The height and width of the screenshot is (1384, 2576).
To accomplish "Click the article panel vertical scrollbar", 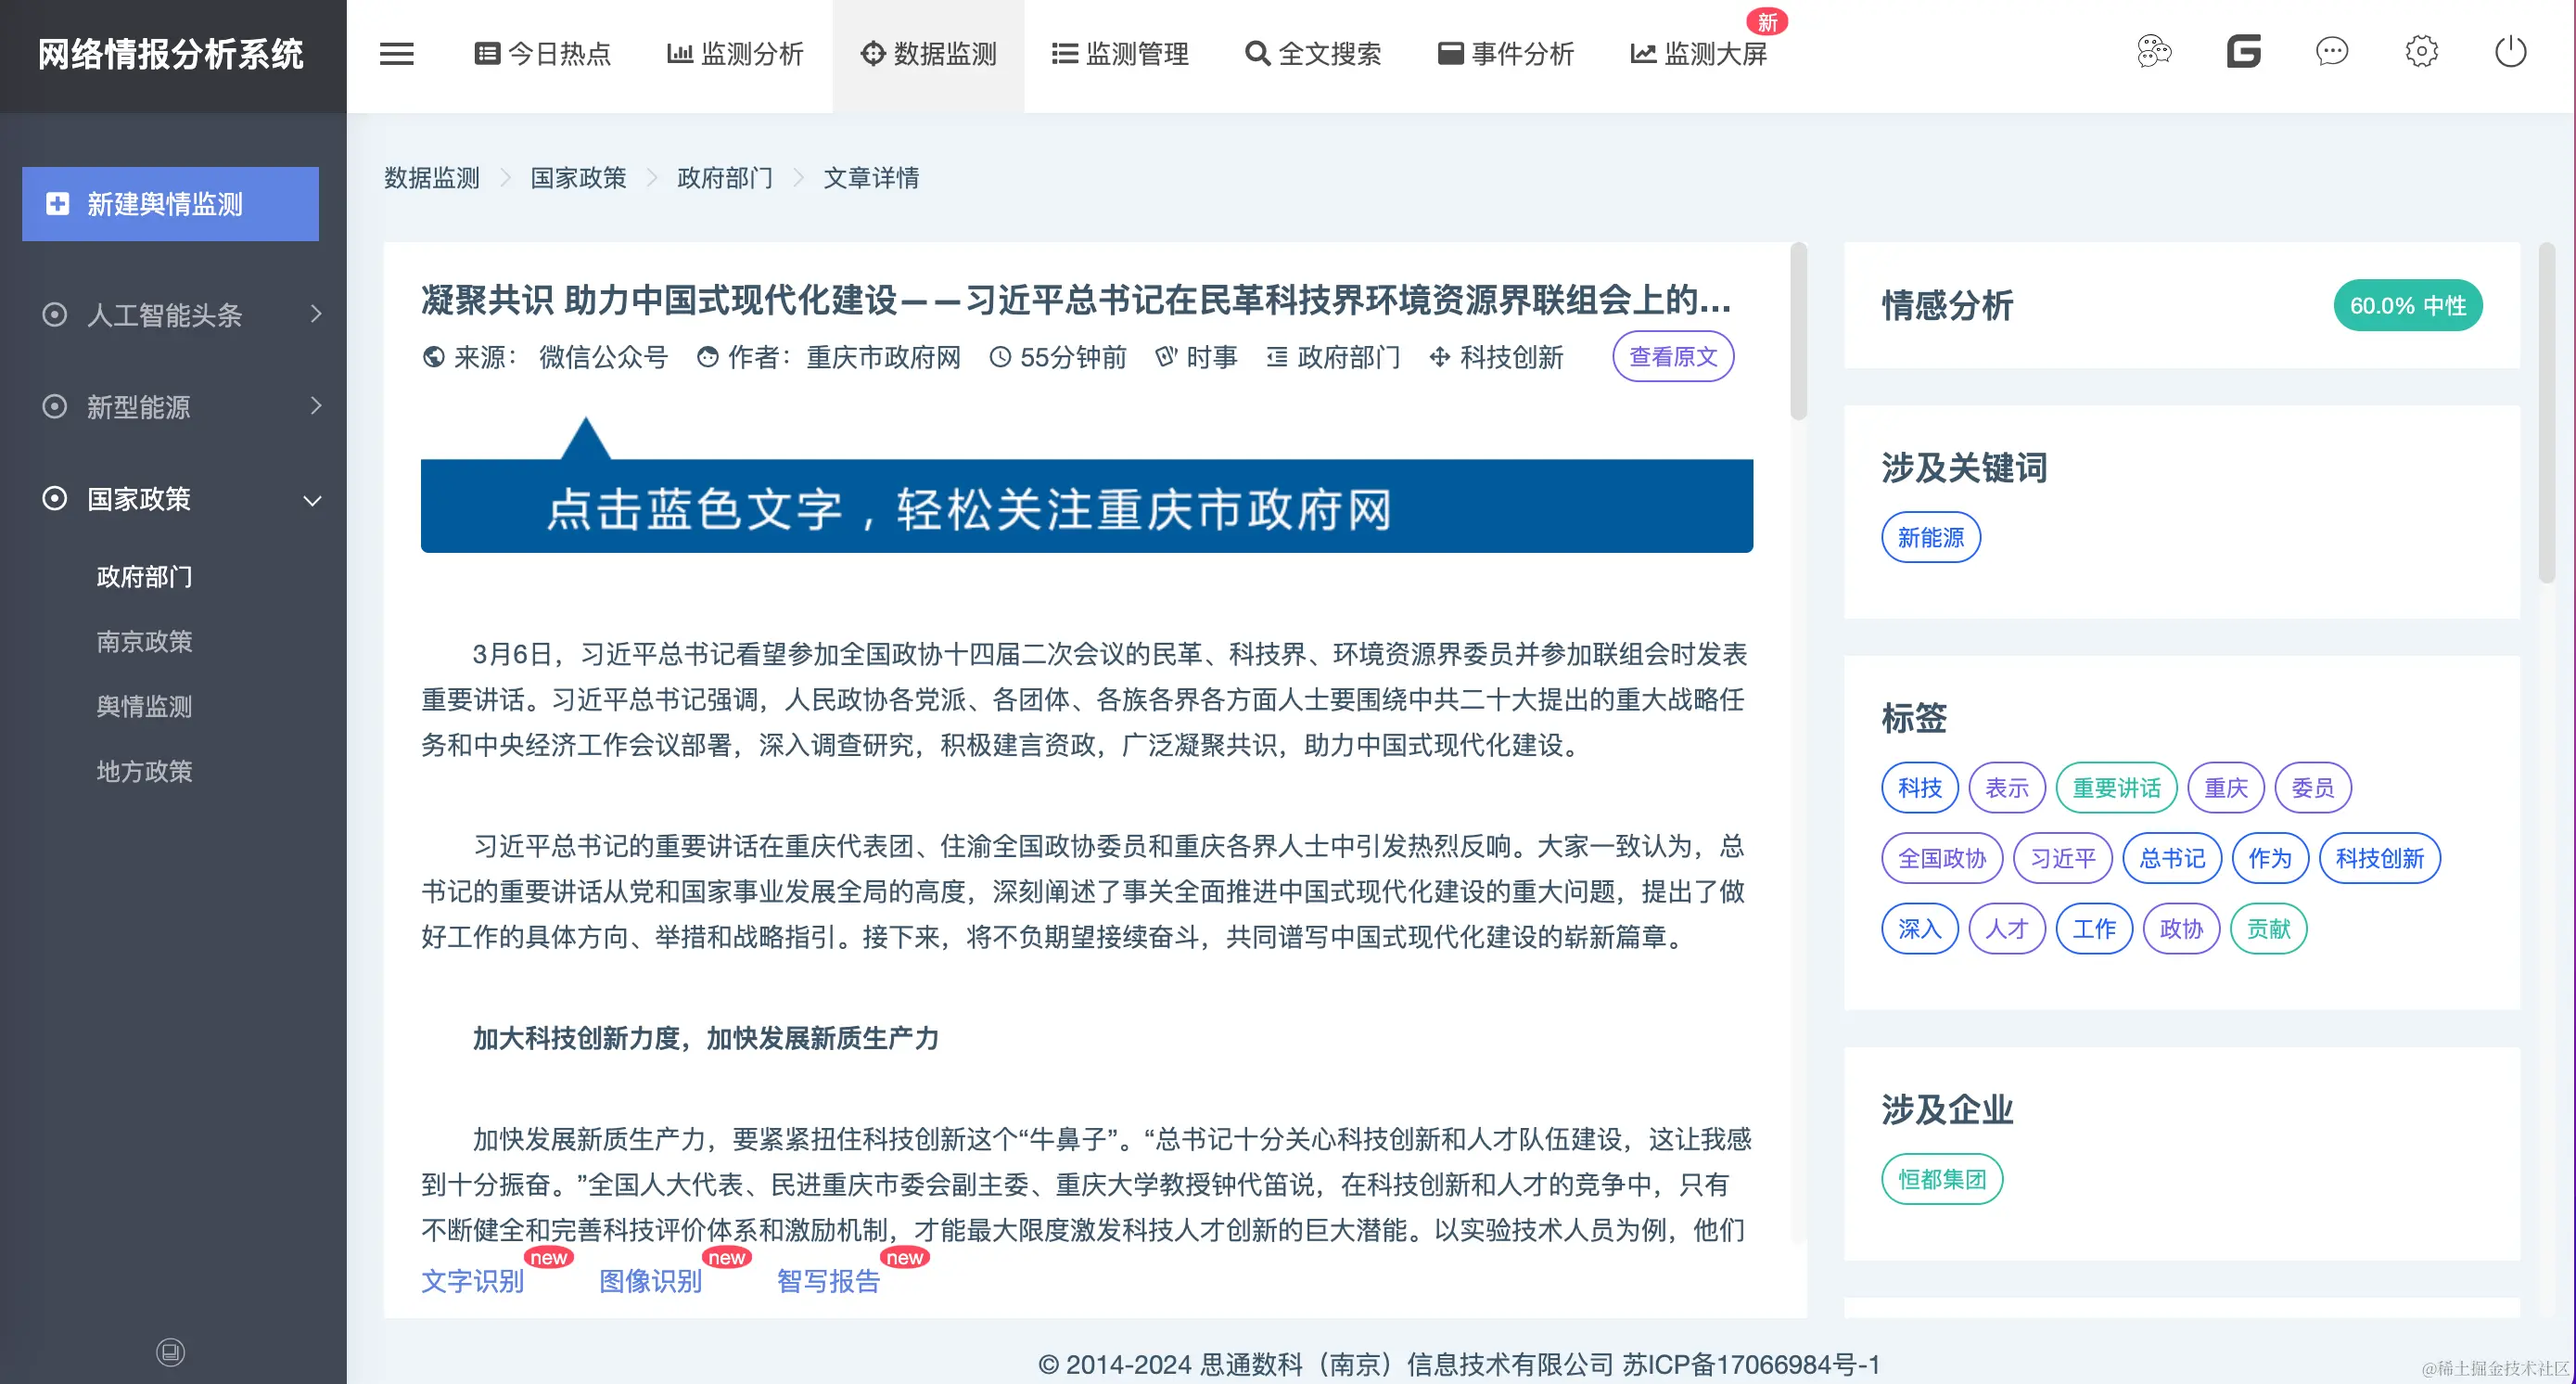I will 1798,332.
